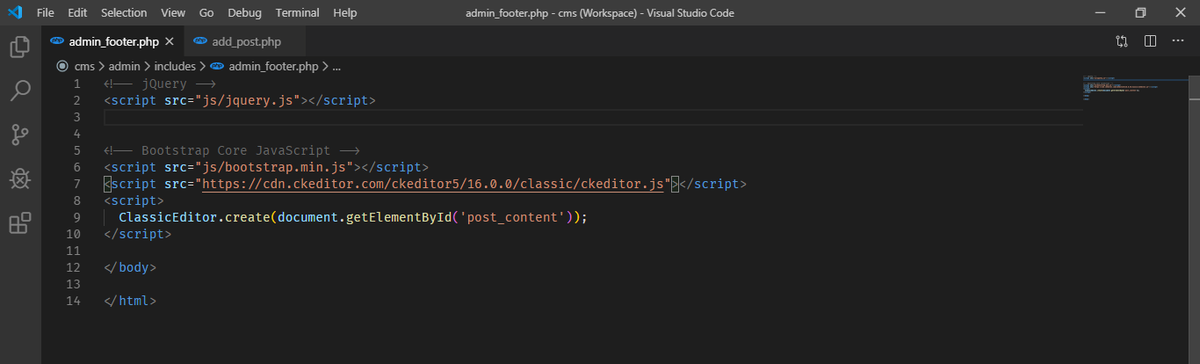Image resolution: width=1200 pixels, height=364 pixels.
Task: Open the File menu
Action: pyautogui.click(x=45, y=13)
